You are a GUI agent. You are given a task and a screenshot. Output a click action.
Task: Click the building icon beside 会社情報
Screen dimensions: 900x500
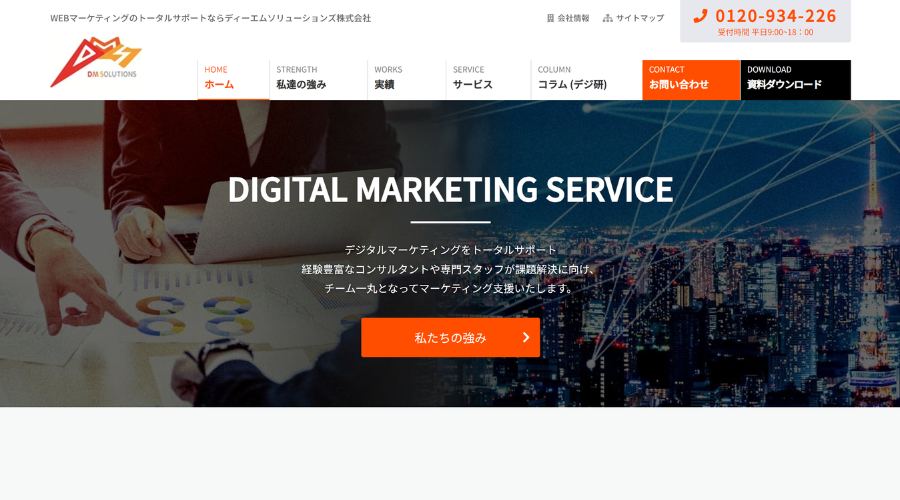coord(550,18)
